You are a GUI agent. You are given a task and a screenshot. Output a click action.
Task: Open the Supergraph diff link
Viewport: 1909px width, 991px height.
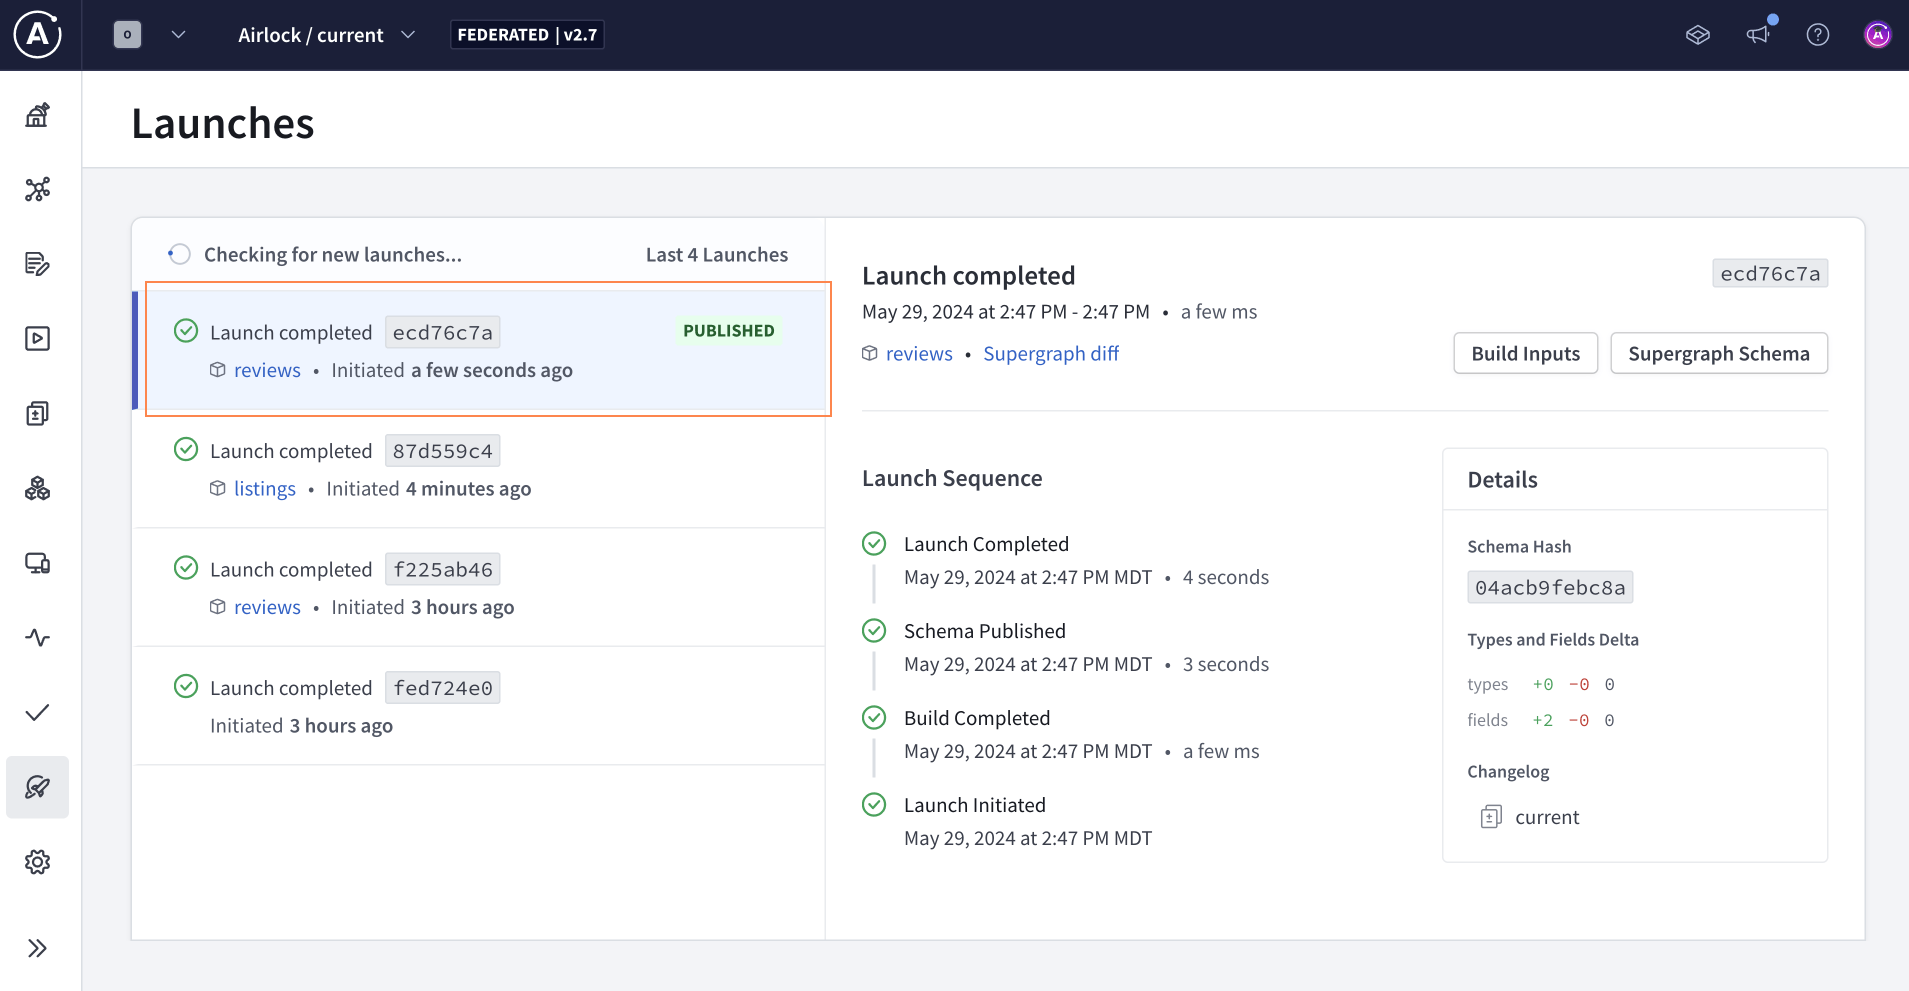(x=1050, y=354)
